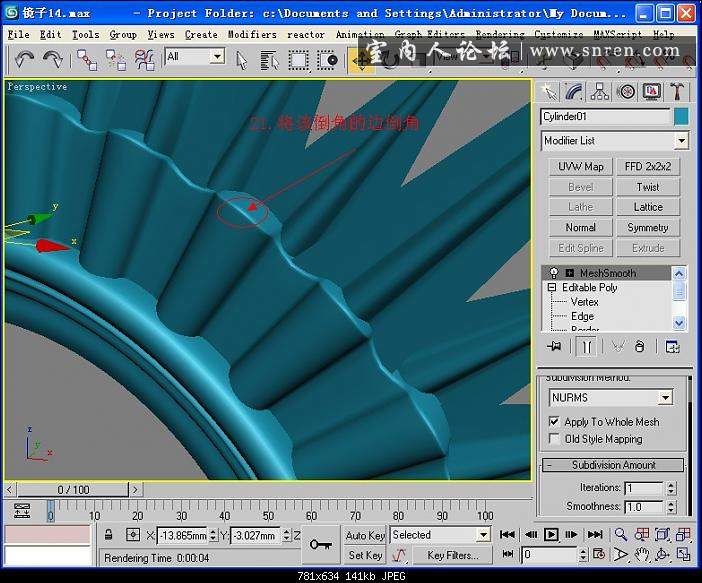This screenshot has height=583, width=702.
Task: Select the Select and Link tool
Action: tap(87, 60)
